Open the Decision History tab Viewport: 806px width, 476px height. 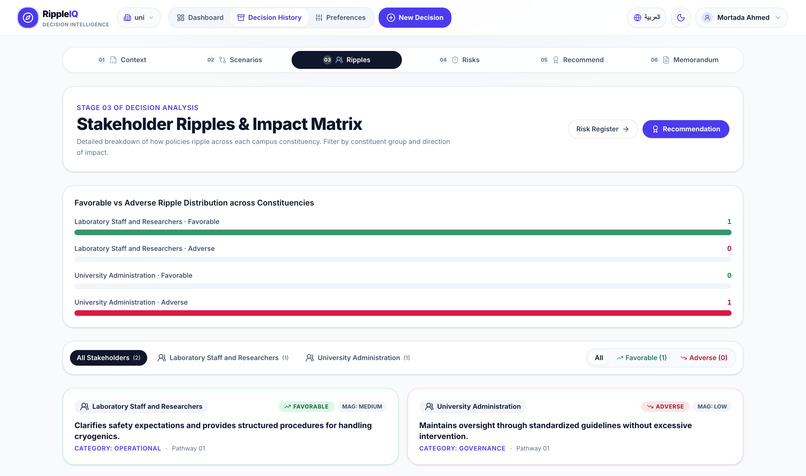click(x=269, y=17)
